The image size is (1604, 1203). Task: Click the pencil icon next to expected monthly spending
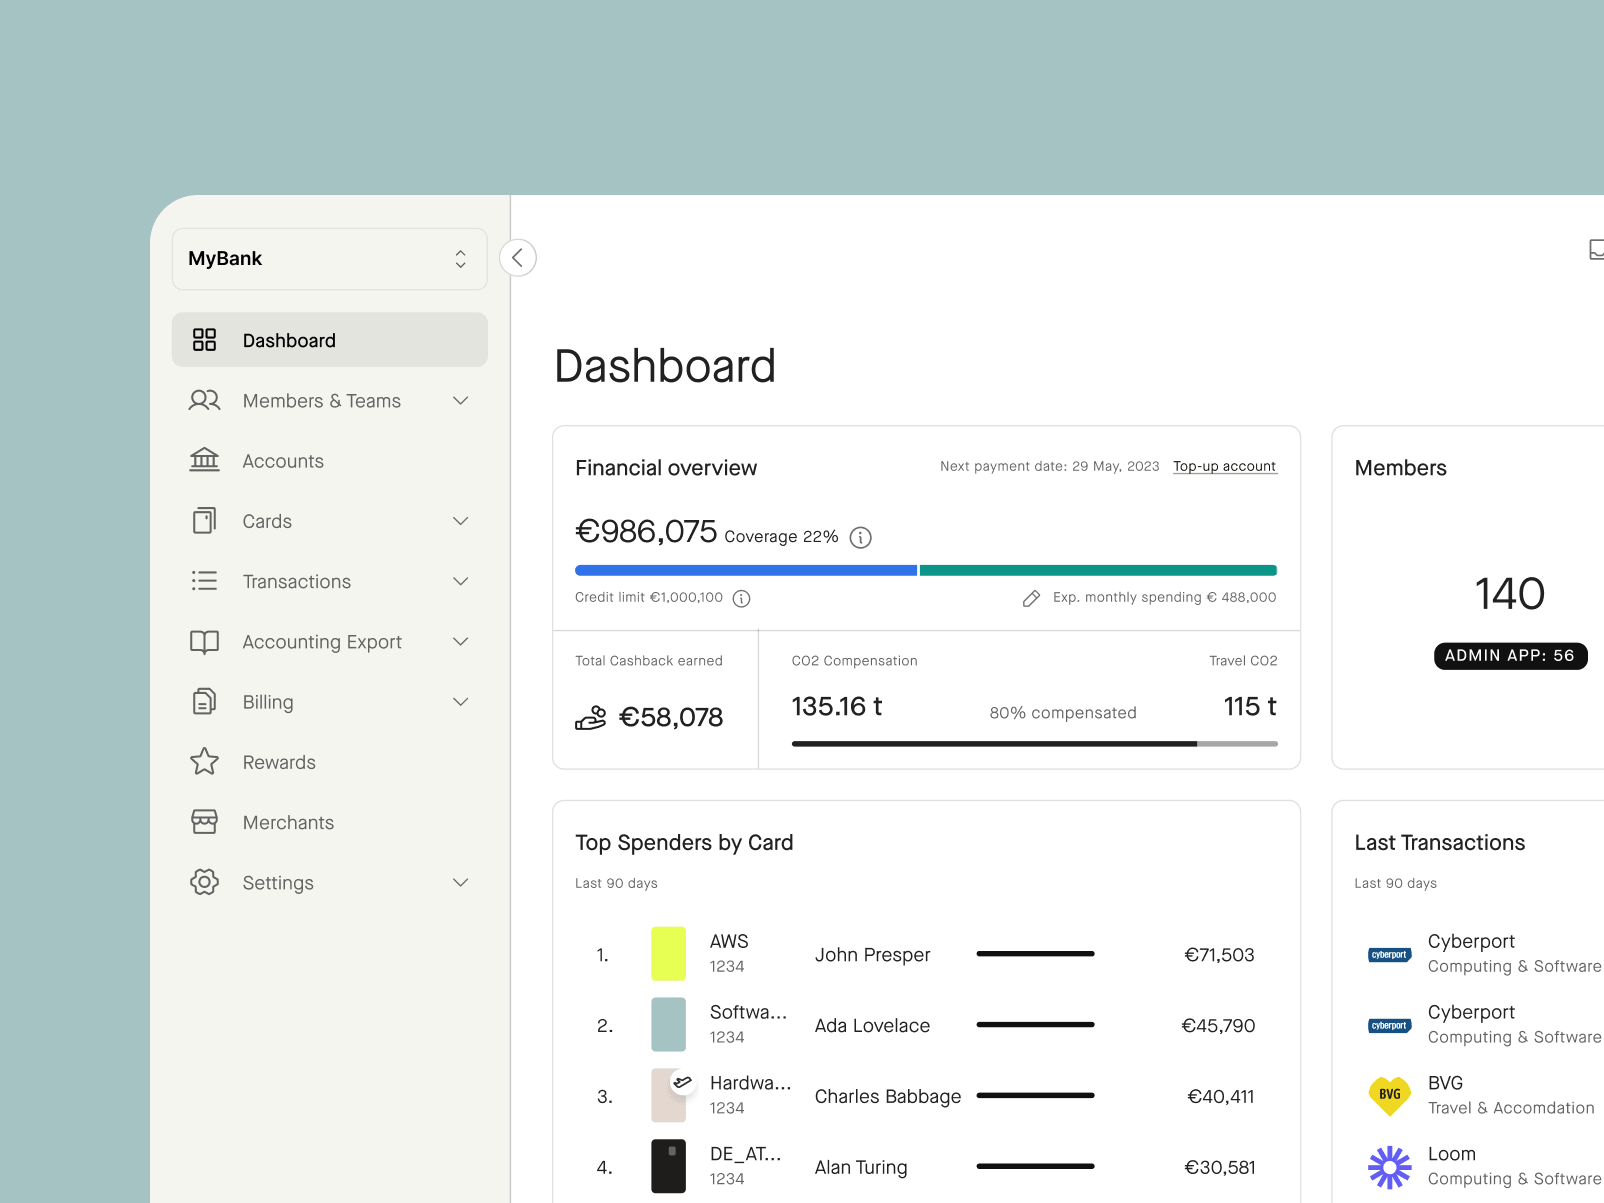[x=1031, y=597]
